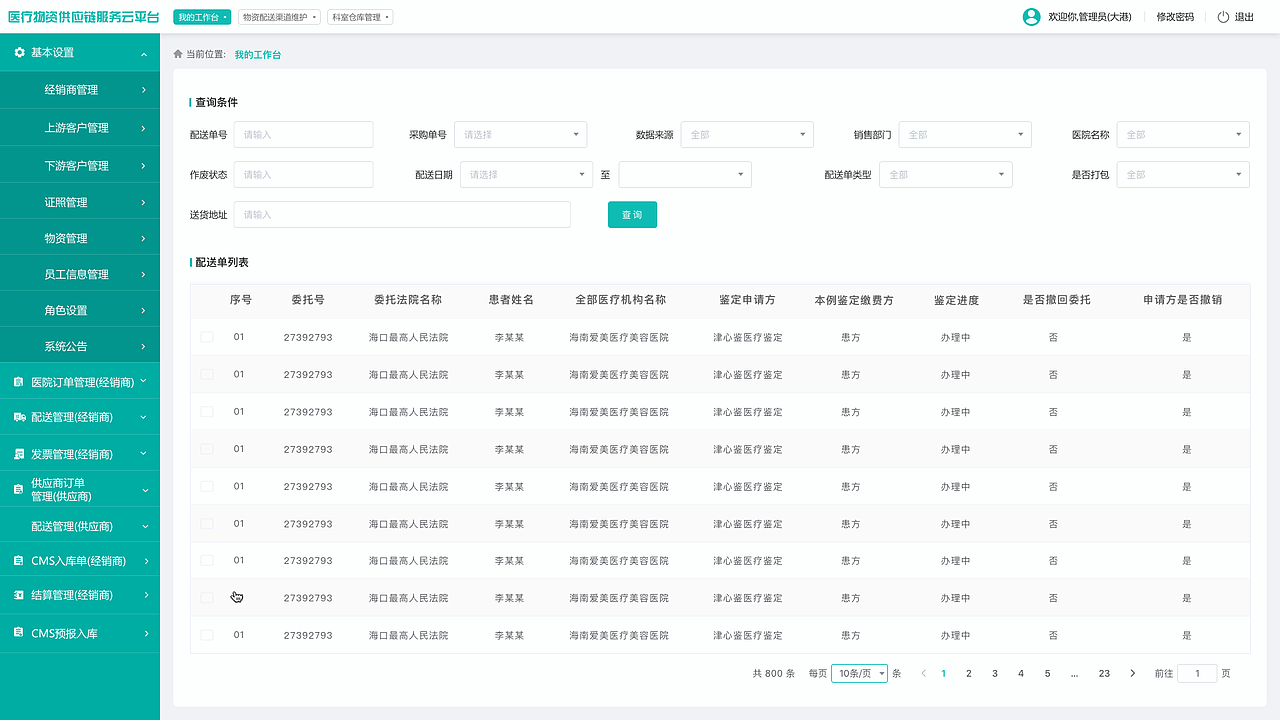Click the 配送单号 input field
The image size is (1280, 720).
(303, 134)
